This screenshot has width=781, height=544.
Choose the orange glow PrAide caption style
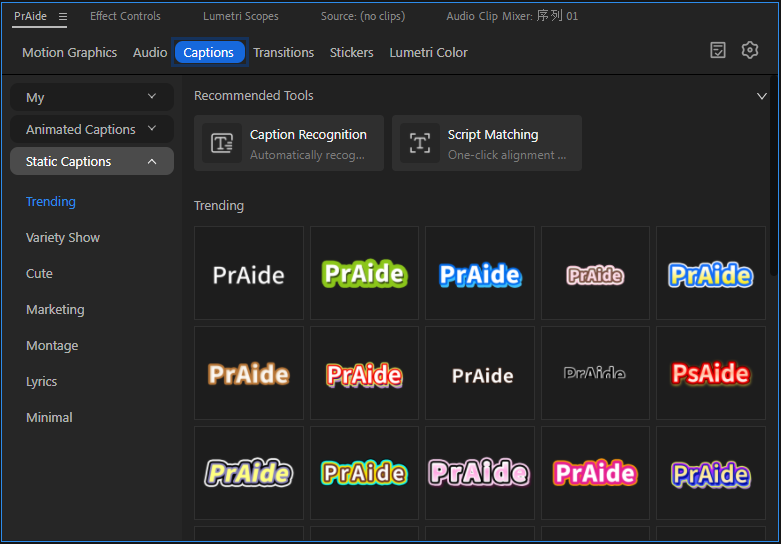249,373
